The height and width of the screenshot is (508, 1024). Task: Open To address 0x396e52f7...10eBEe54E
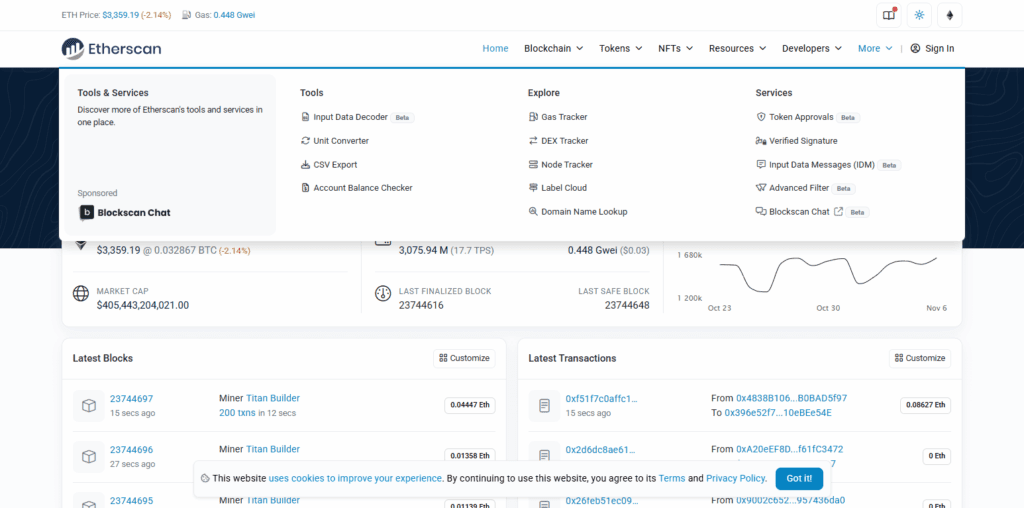tap(778, 413)
